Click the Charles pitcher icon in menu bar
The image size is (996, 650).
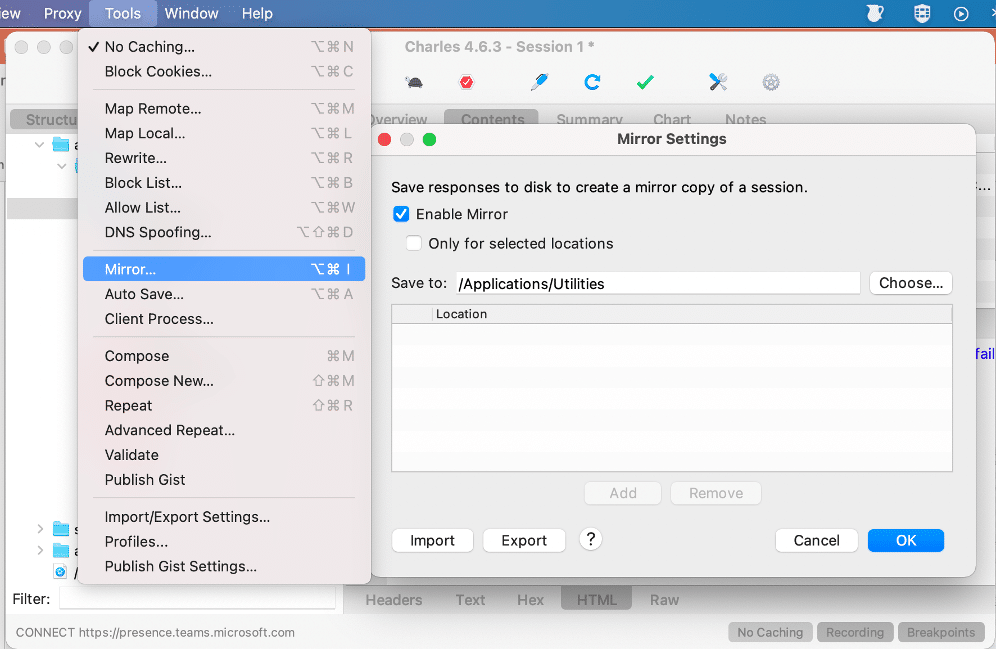pyautogui.click(x=875, y=13)
